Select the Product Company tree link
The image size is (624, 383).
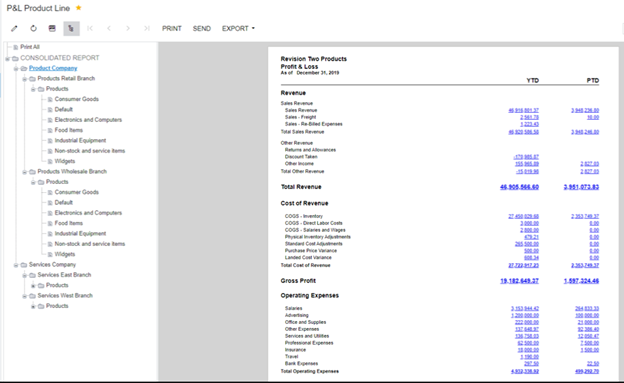click(53, 68)
